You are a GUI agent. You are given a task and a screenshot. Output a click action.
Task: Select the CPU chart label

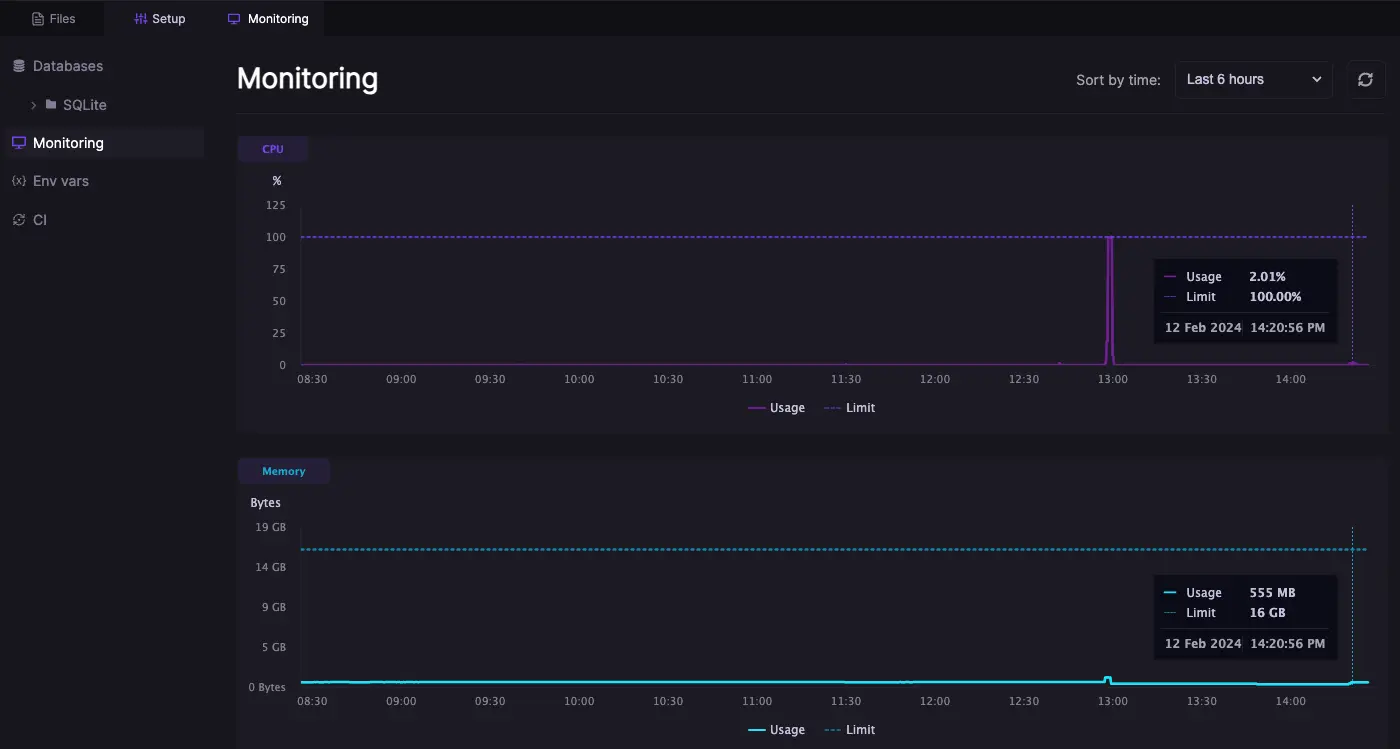[272, 149]
